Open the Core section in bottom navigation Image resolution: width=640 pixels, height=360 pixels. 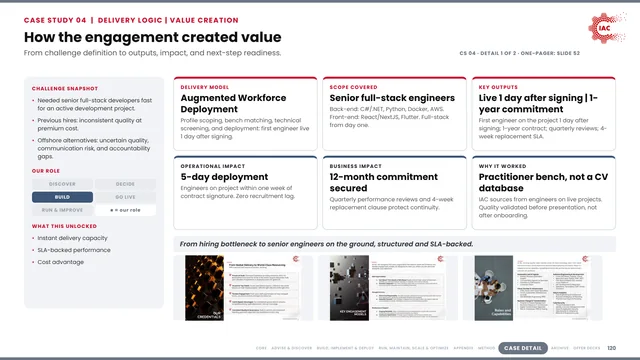coord(261,348)
